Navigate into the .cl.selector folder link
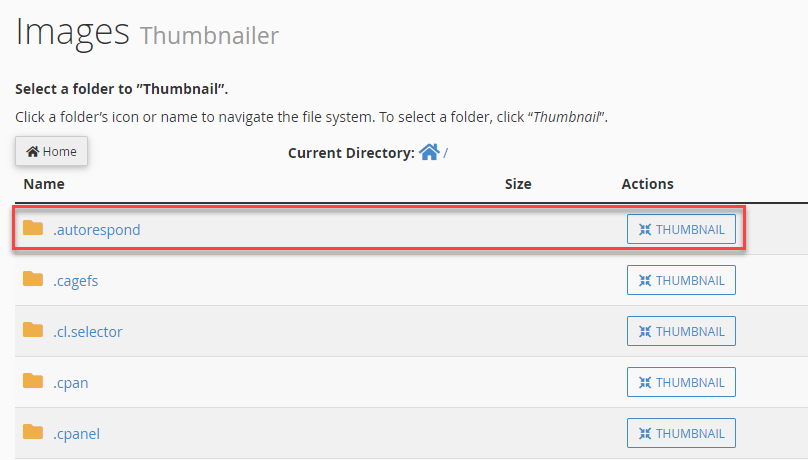The image size is (808, 460). [x=87, y=332]
